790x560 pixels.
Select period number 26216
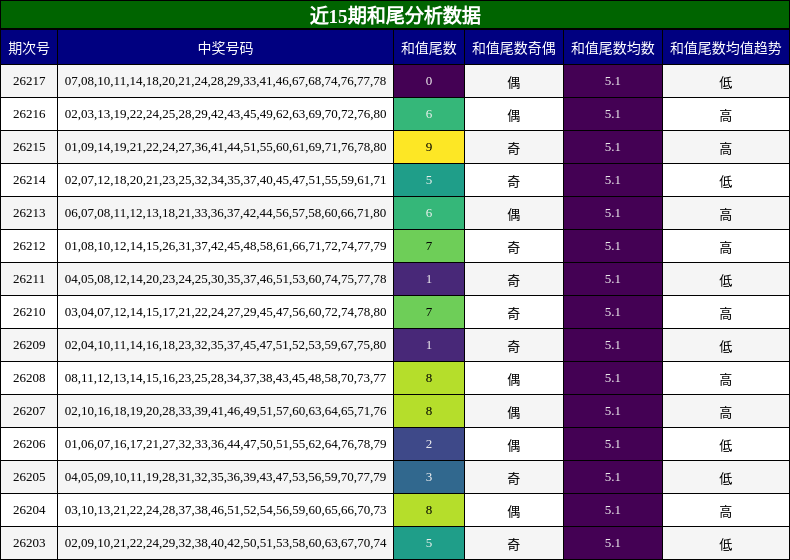tap(29, 114)
